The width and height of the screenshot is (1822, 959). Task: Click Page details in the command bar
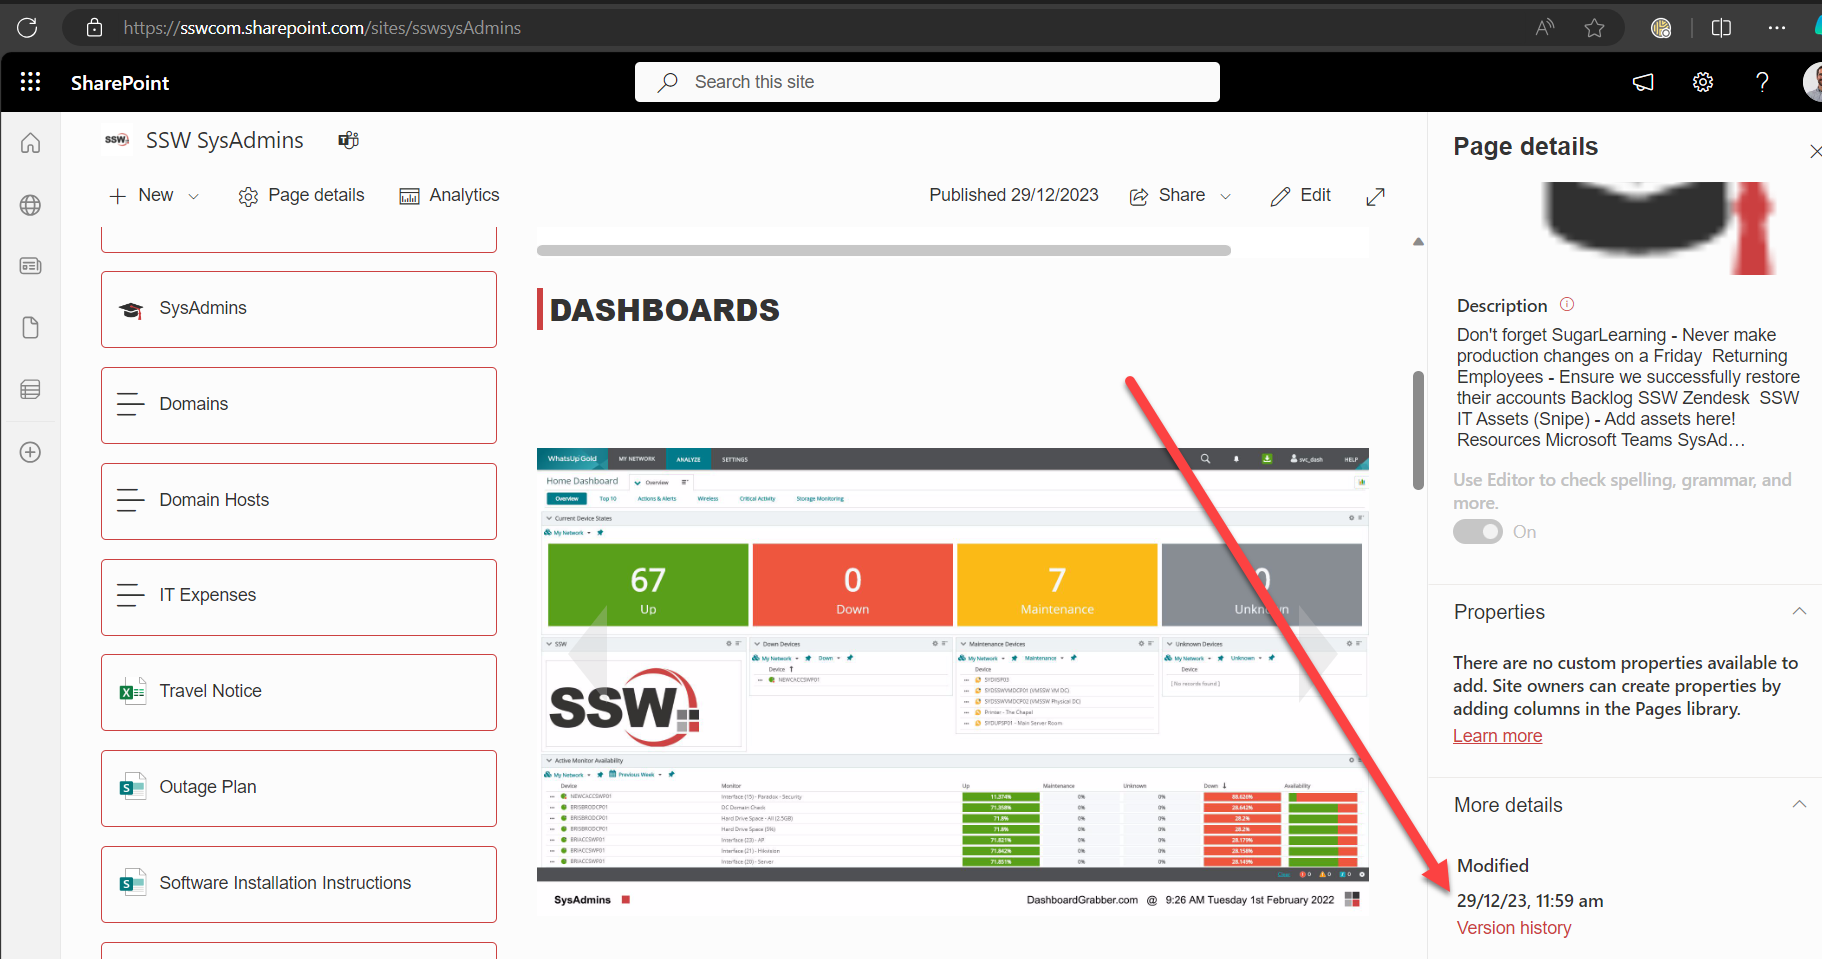coord(301,196)
